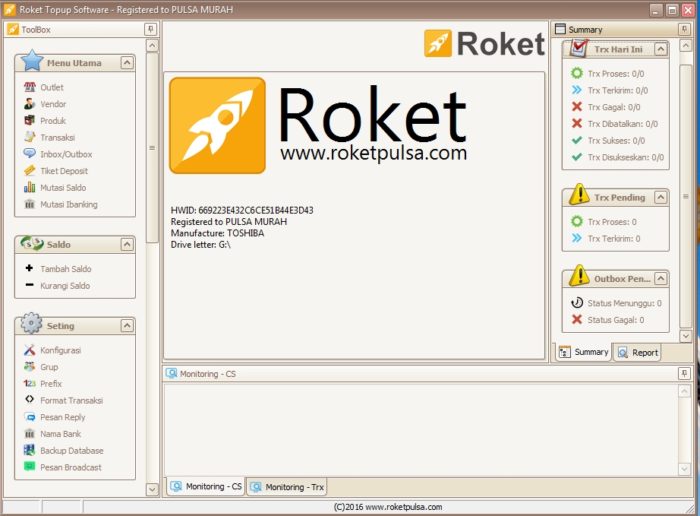700x516 pixels.
Task: Toggle pin on the Summary panel
Action: point(684,29)
